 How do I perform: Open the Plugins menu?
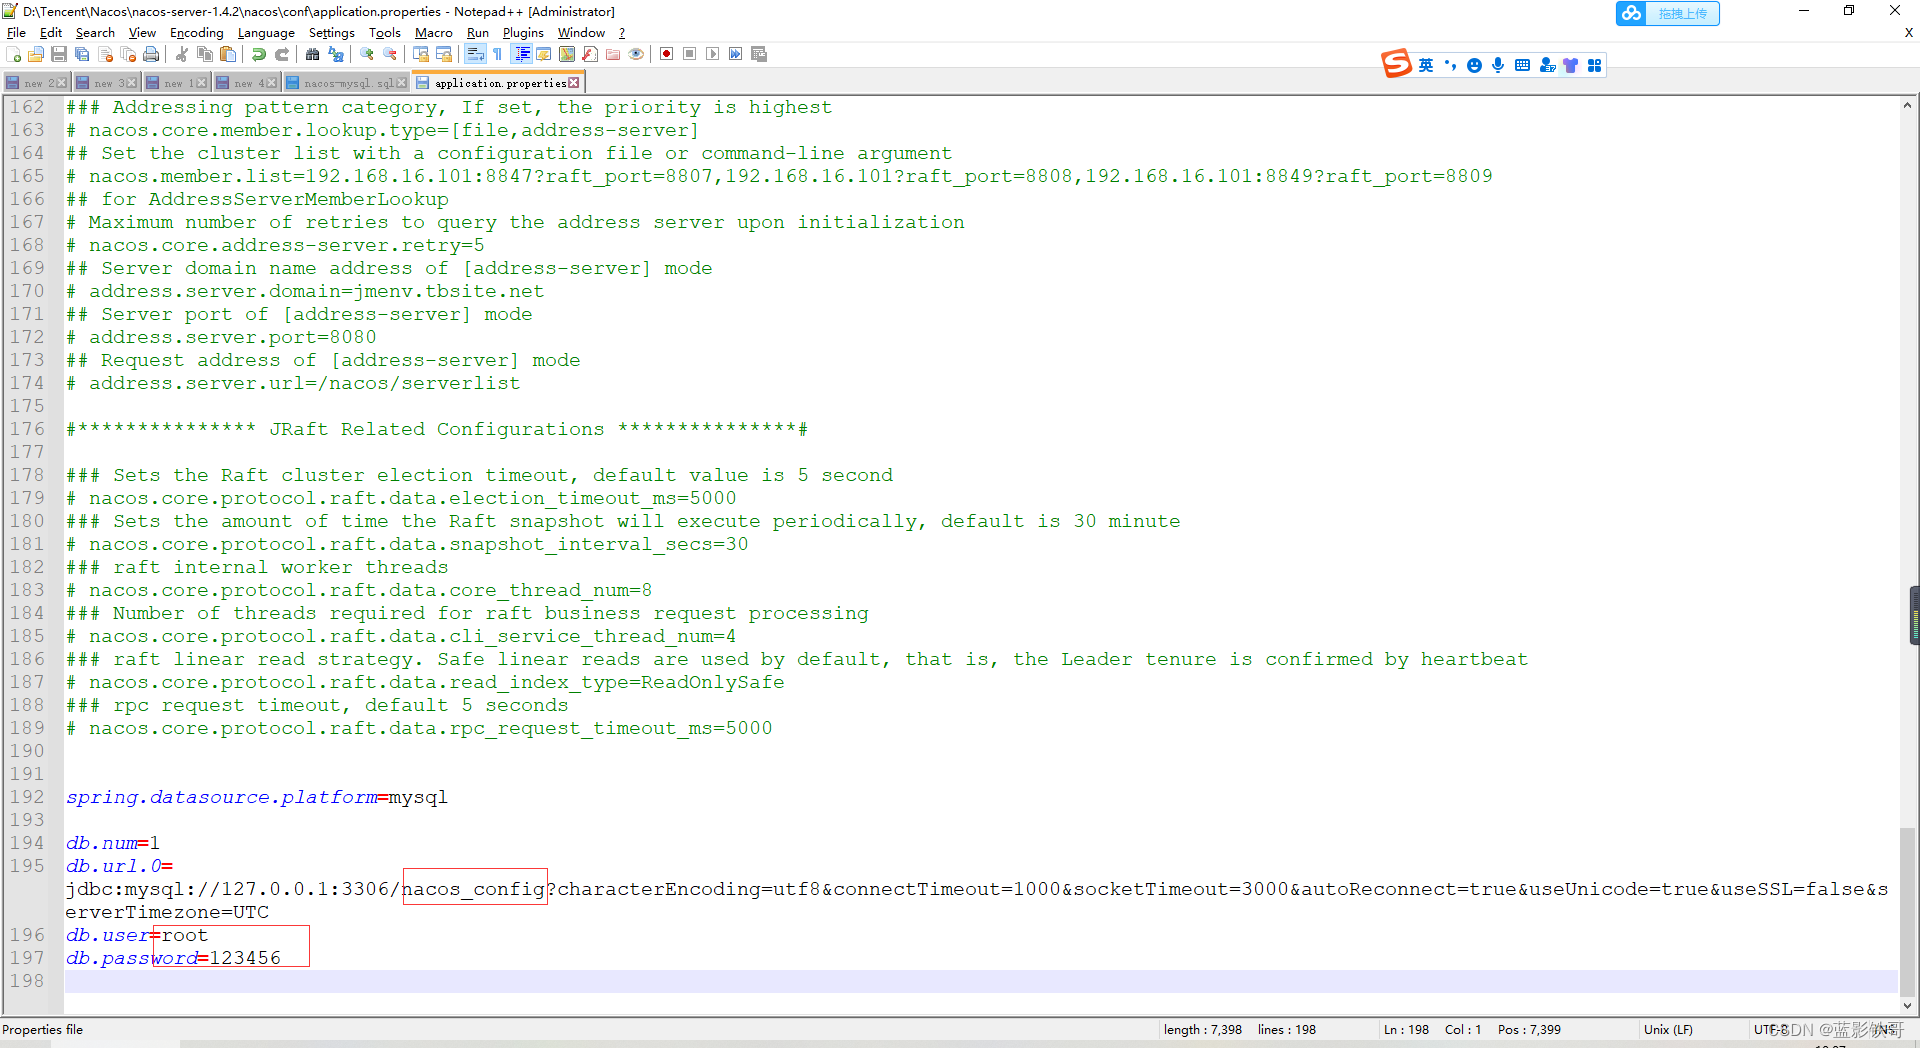point(523,33)
